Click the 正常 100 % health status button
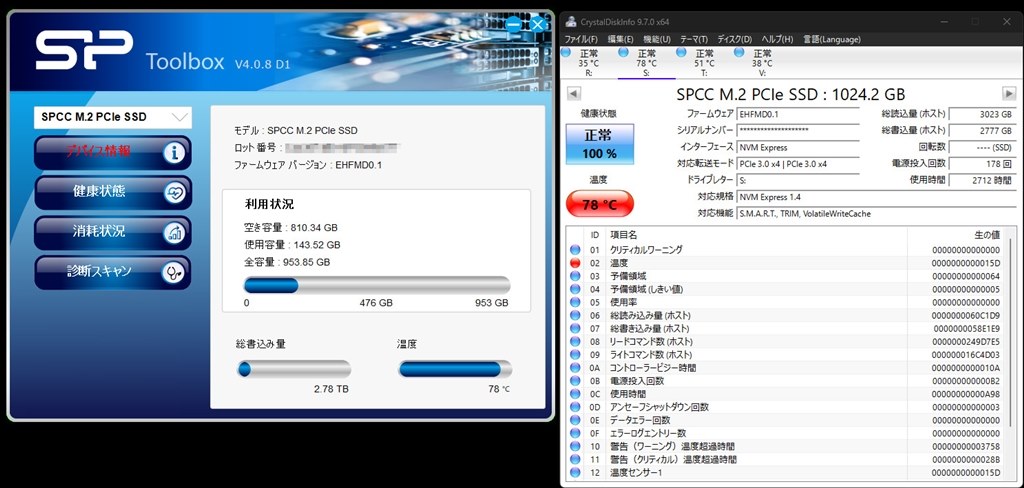Screen dimensions: 1024x488 tap(600, 144)
